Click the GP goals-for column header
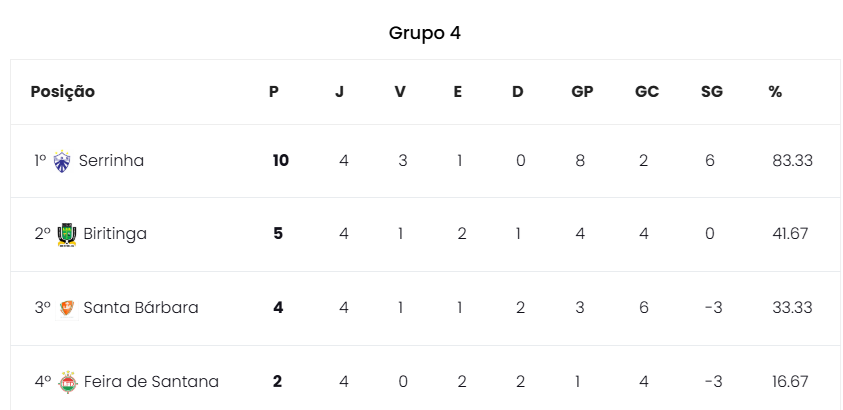 coord(582,92)
